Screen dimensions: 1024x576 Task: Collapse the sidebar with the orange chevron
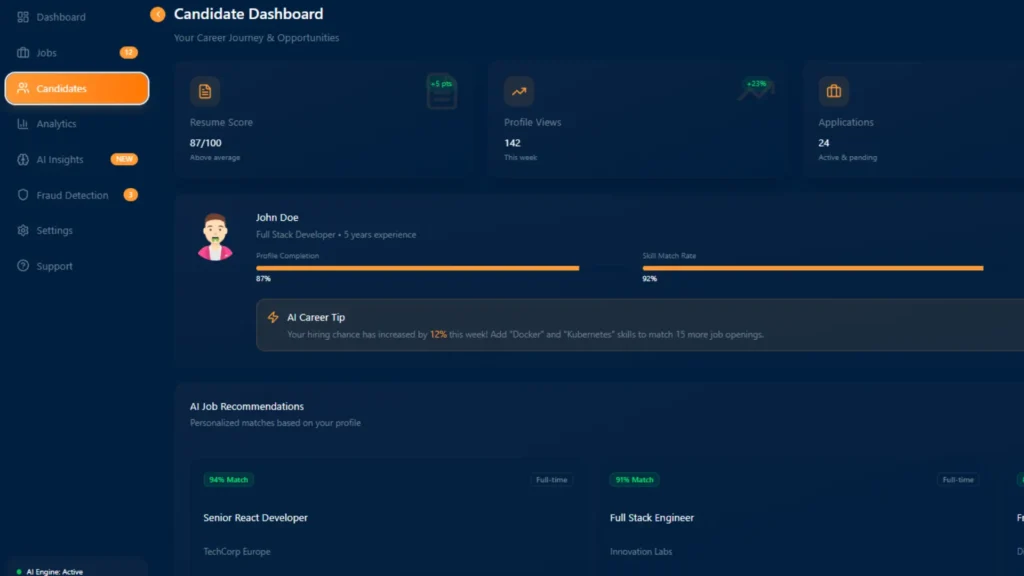pyautogui.click(x=157, y=15)
